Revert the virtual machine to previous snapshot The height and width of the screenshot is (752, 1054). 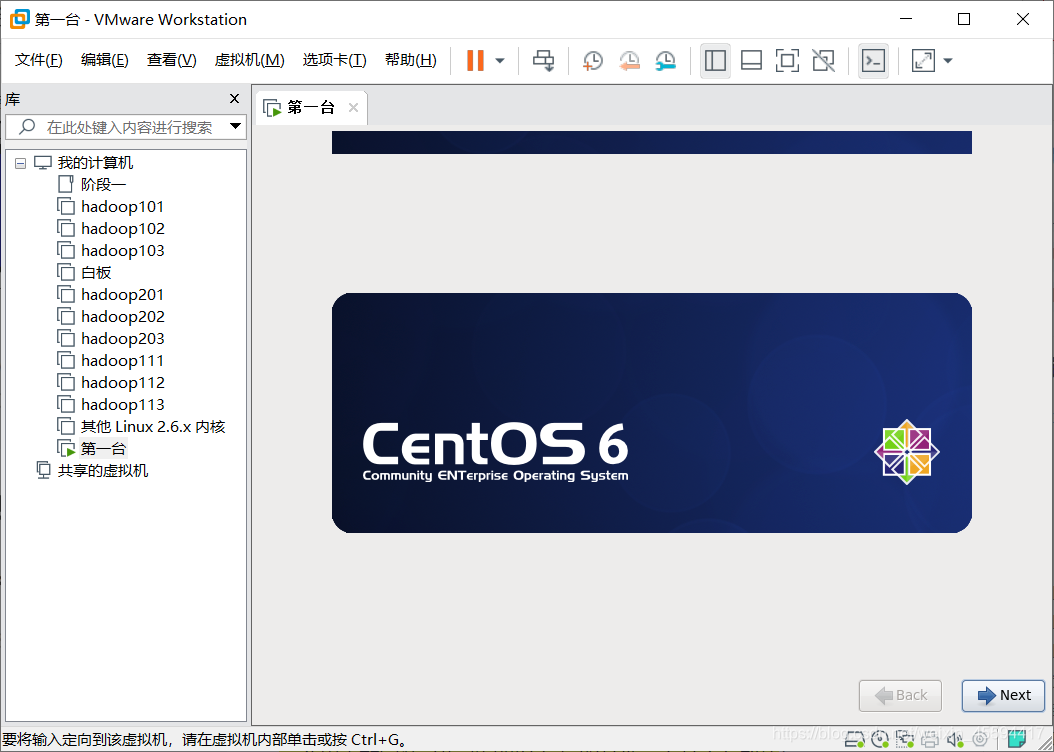point(629,60)
